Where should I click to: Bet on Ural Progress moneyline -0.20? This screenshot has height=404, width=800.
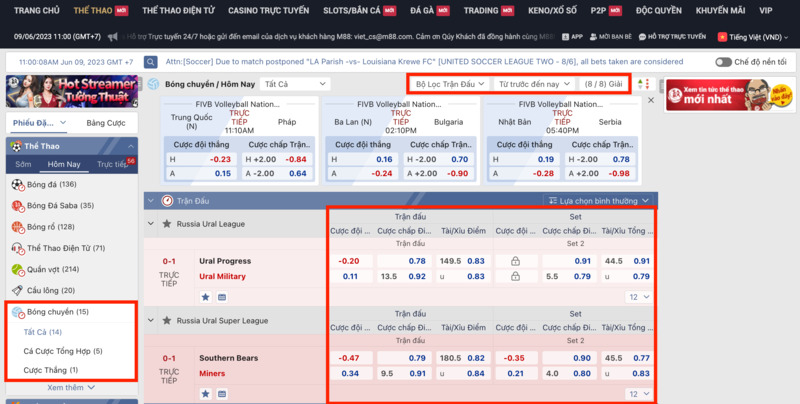349,261
